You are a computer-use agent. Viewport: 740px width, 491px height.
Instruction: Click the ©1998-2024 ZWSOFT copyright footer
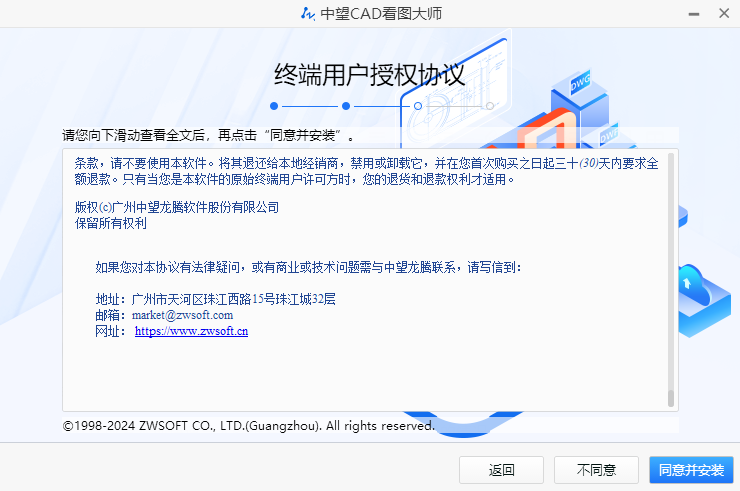point(248,425)
